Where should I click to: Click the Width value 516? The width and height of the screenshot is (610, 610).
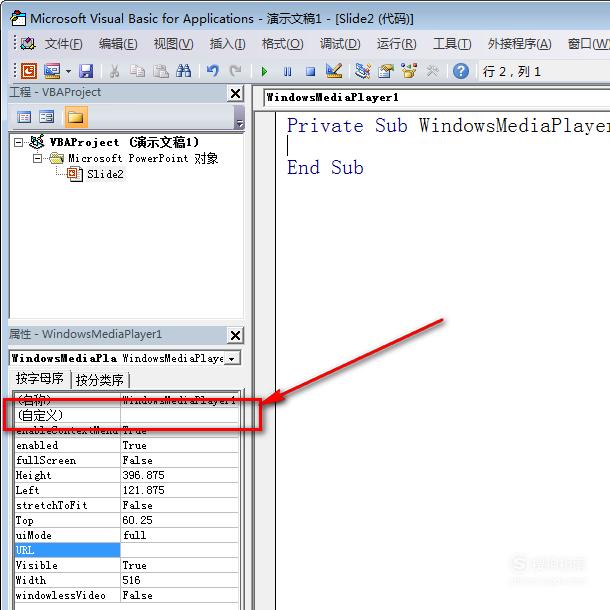coord(179,580)
